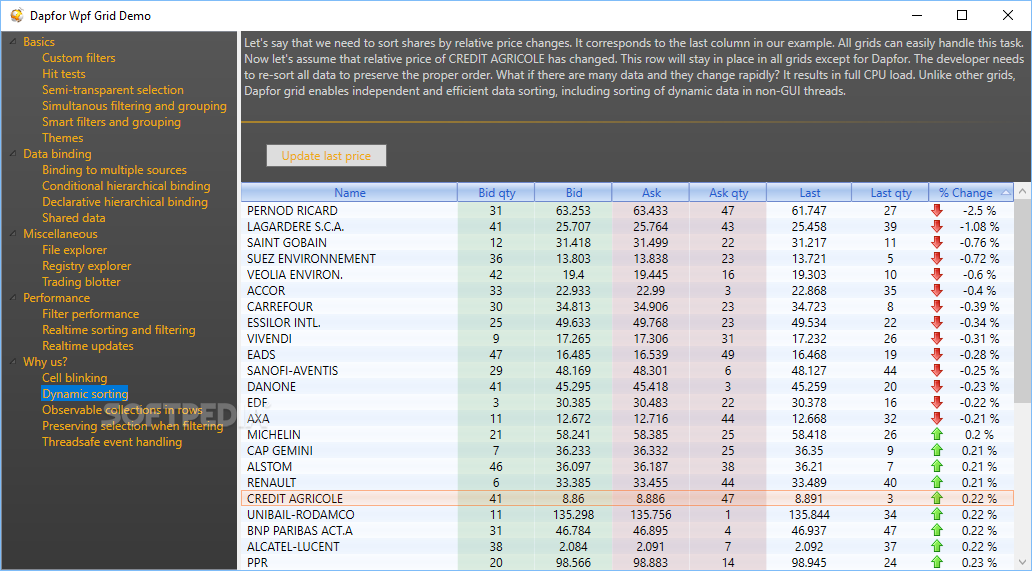Sort by the Bid column header
This screenshot has width=1032, height=571.
[573, 193]
